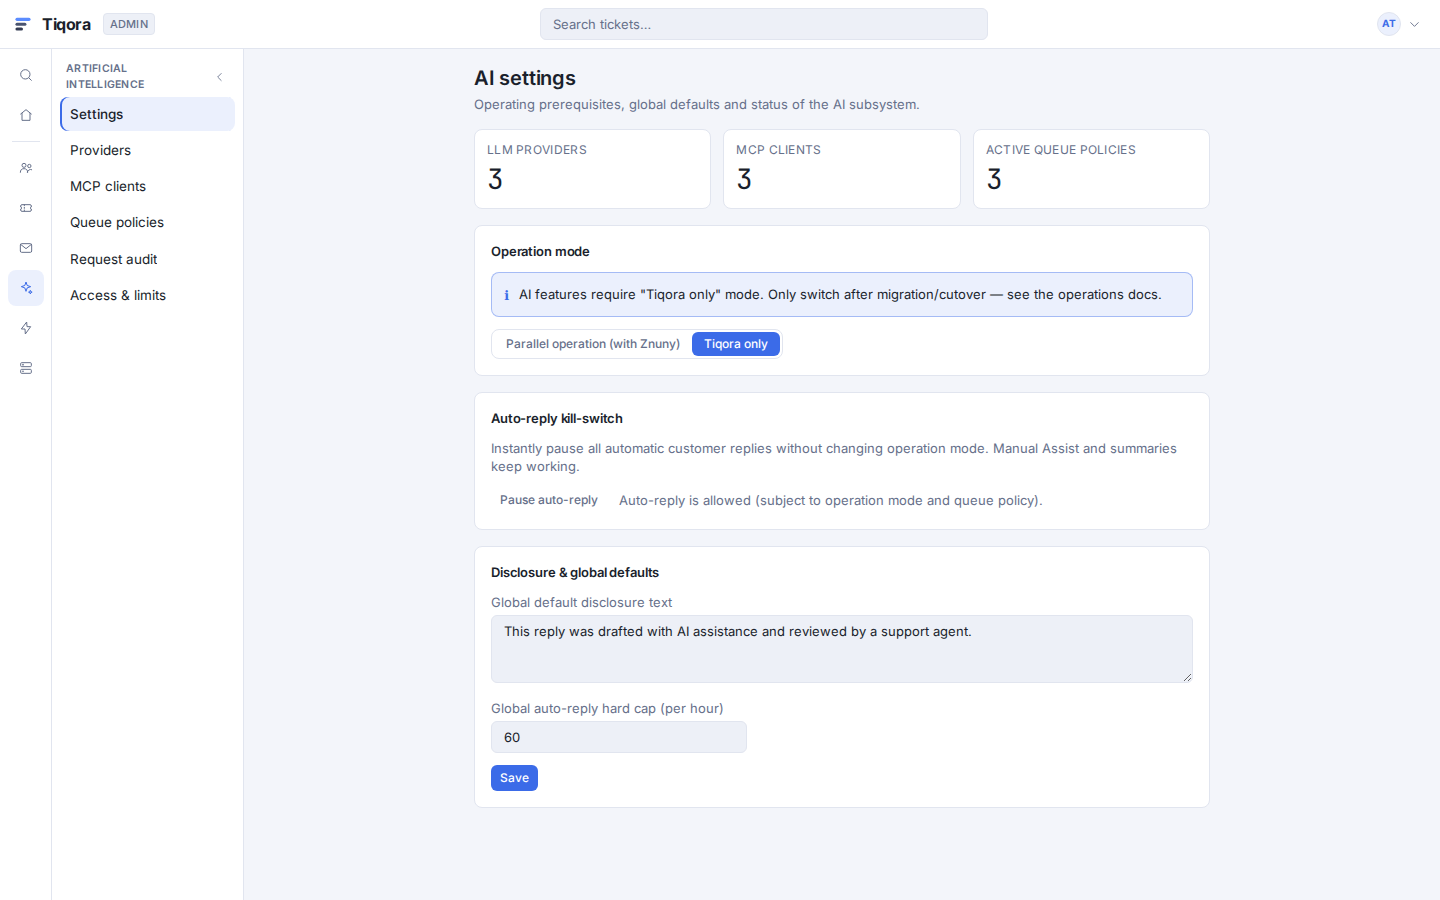1440x900 pixels.
Task: Select Tiqora only operation mode
Action: pyautogui.click(x=736, y=344)
